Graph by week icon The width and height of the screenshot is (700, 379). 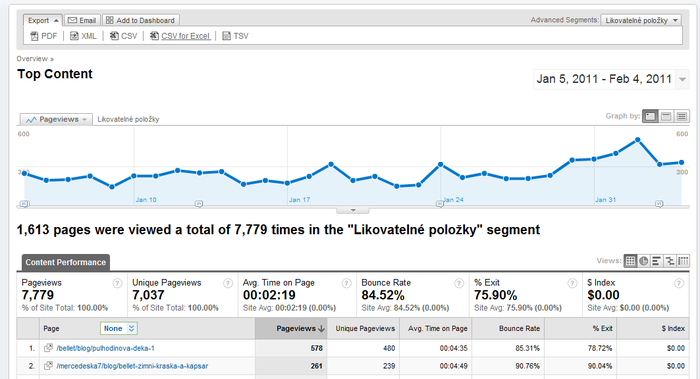coord(666,117)
